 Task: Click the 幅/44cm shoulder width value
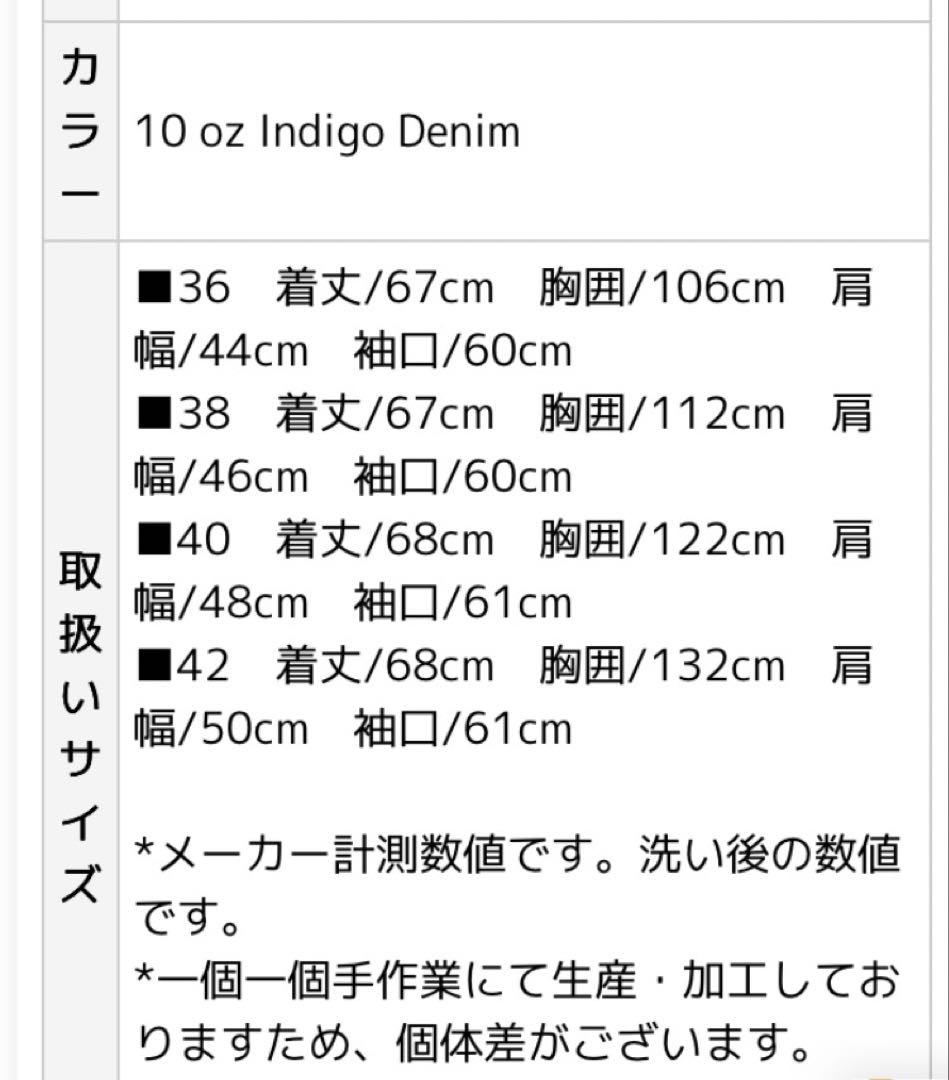click(221, 352)
